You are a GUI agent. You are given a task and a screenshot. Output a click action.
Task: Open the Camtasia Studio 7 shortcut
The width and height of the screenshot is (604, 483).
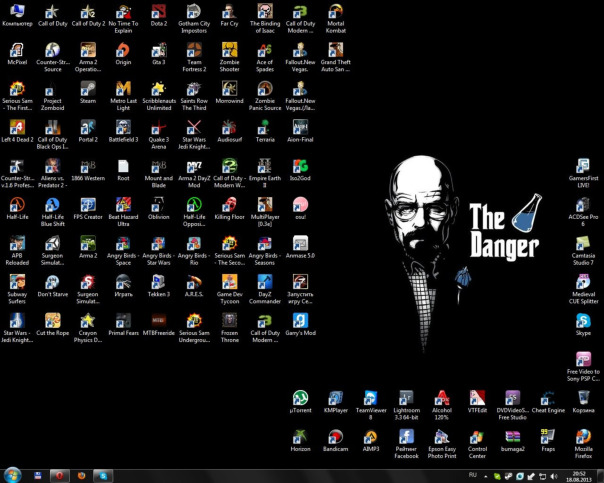583,251
